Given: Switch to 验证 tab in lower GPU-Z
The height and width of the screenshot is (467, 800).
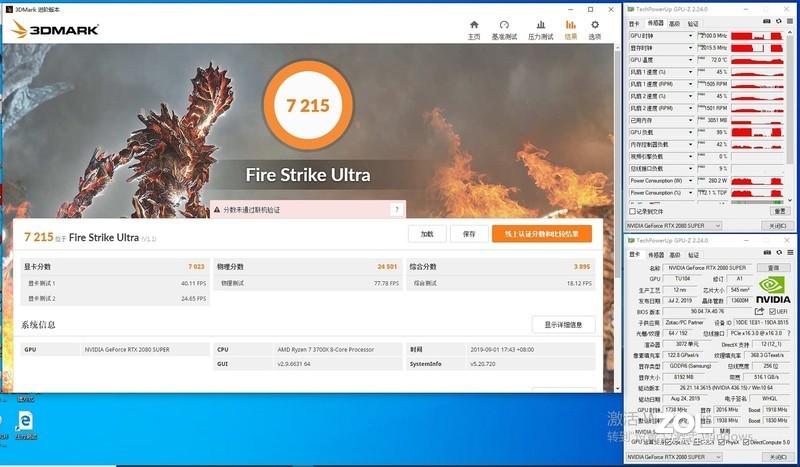Looking at the screenshot, I should pyautogui.click(x=694, y=255).
